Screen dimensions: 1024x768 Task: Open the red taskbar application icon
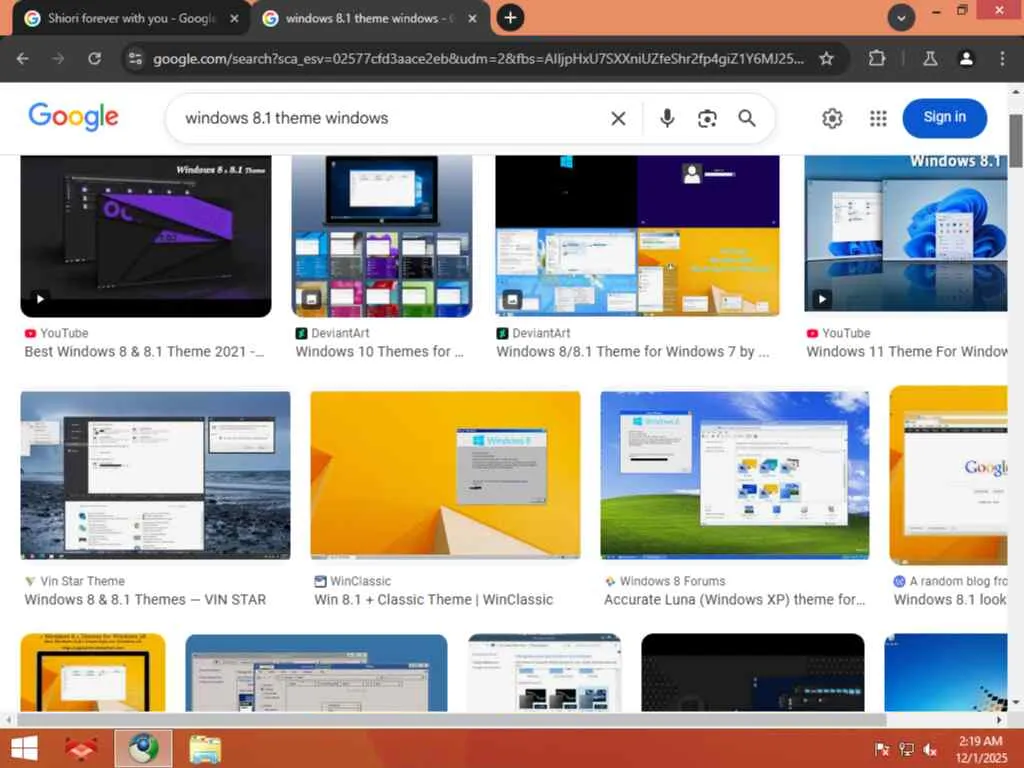coord(81,748)
